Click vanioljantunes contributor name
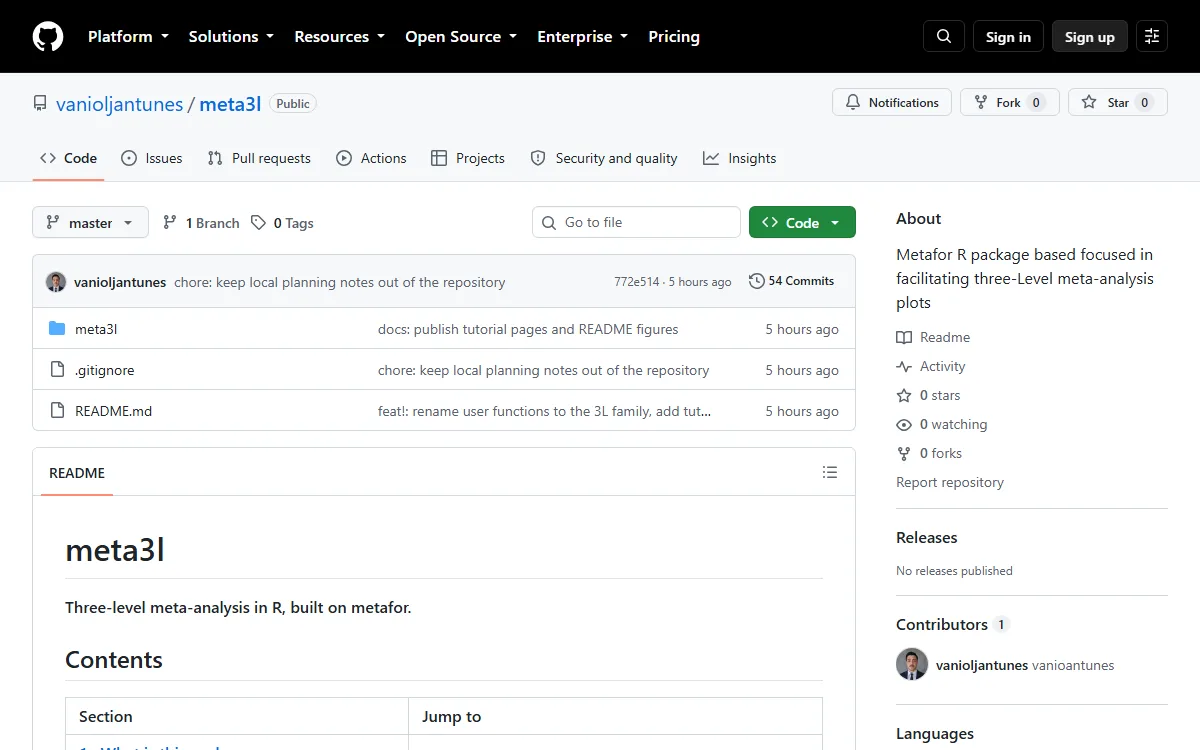 [981, 665]
